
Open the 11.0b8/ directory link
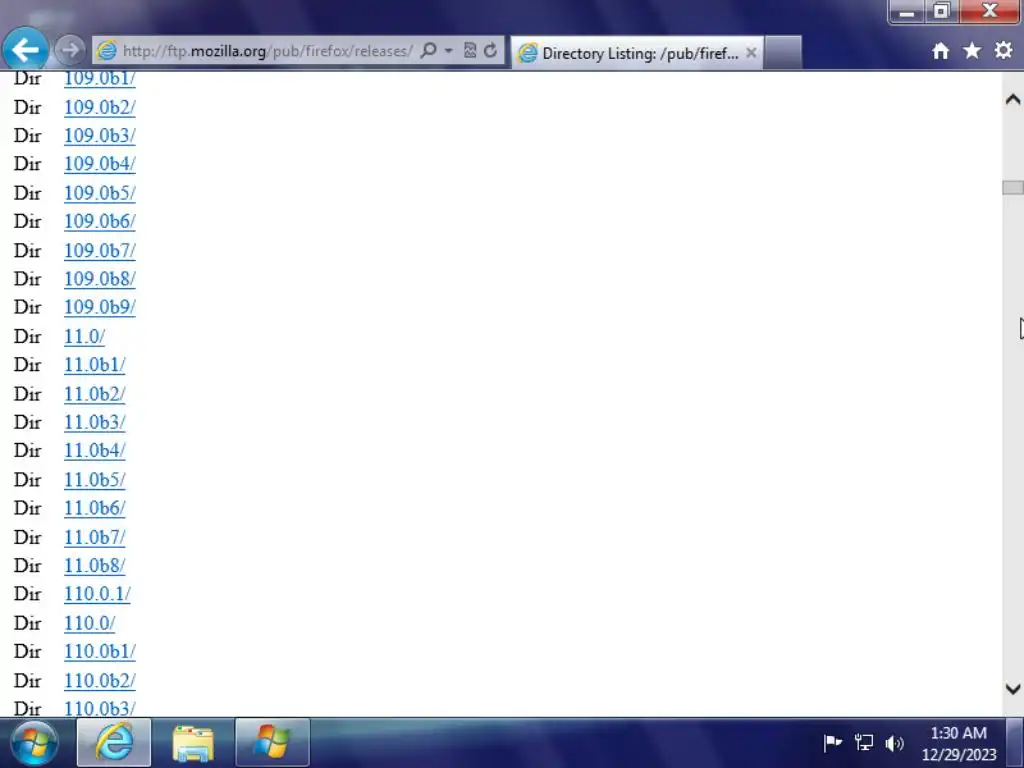[95, 566]
